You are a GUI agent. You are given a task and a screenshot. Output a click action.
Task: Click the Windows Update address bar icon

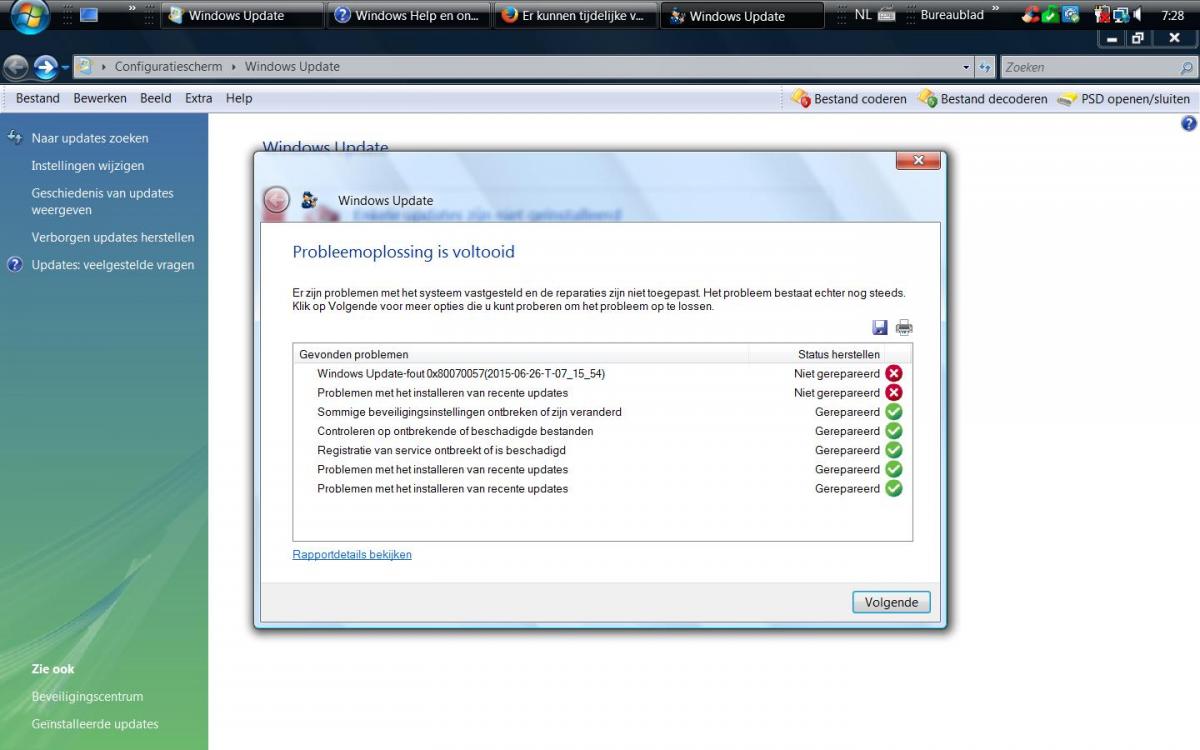[86, 67]
